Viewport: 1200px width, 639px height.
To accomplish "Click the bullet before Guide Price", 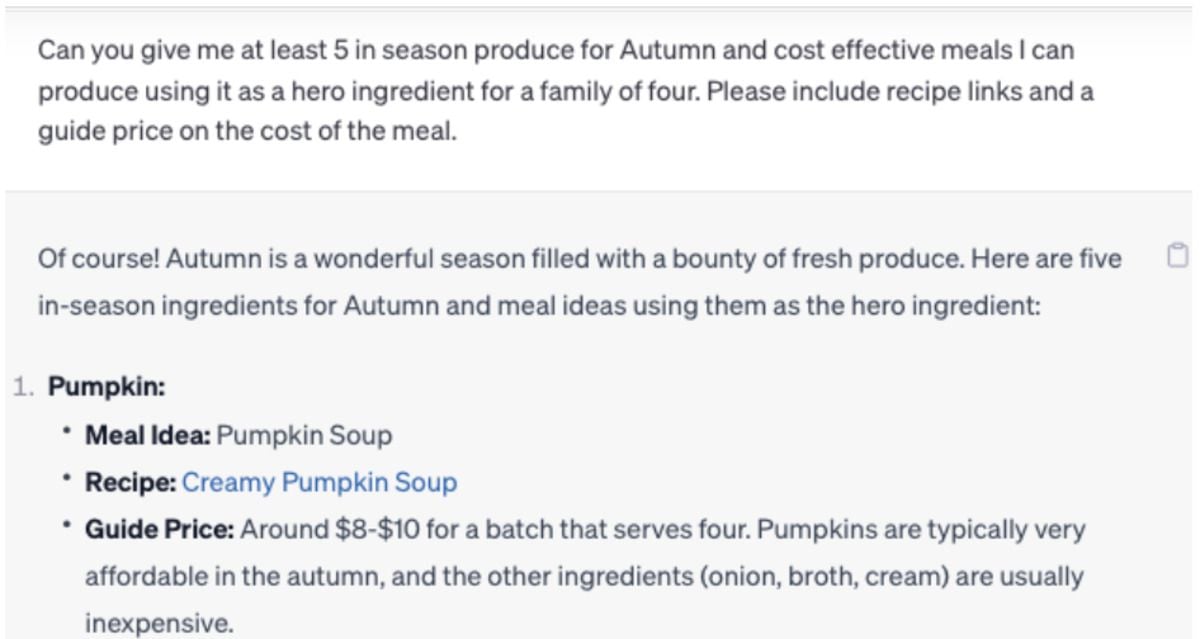I will pos(66,528).
